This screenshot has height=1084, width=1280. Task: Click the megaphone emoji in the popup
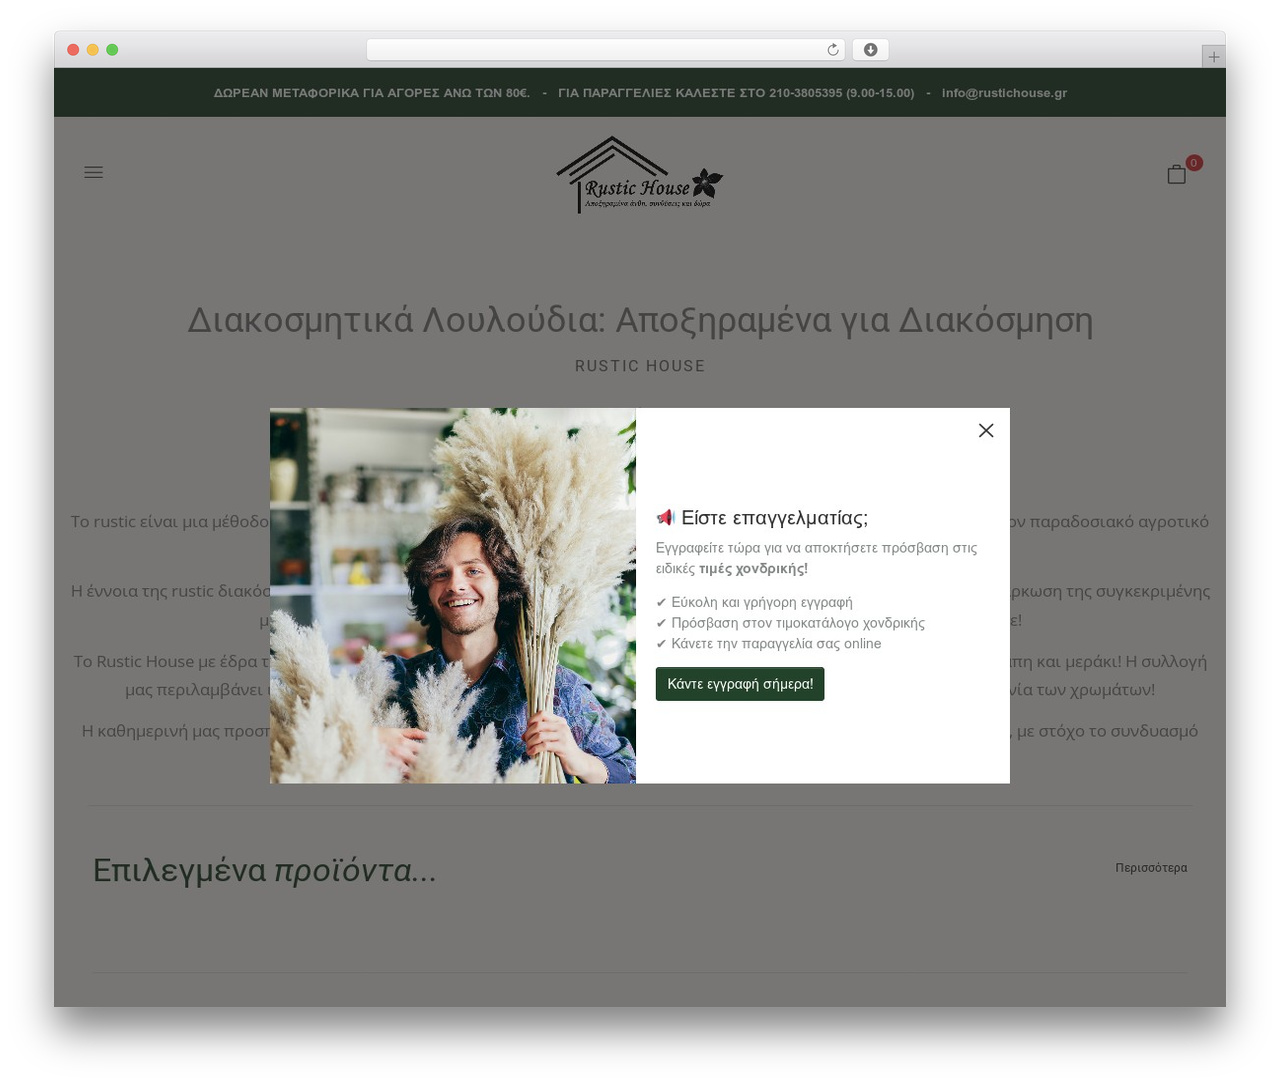pos(666,517)
